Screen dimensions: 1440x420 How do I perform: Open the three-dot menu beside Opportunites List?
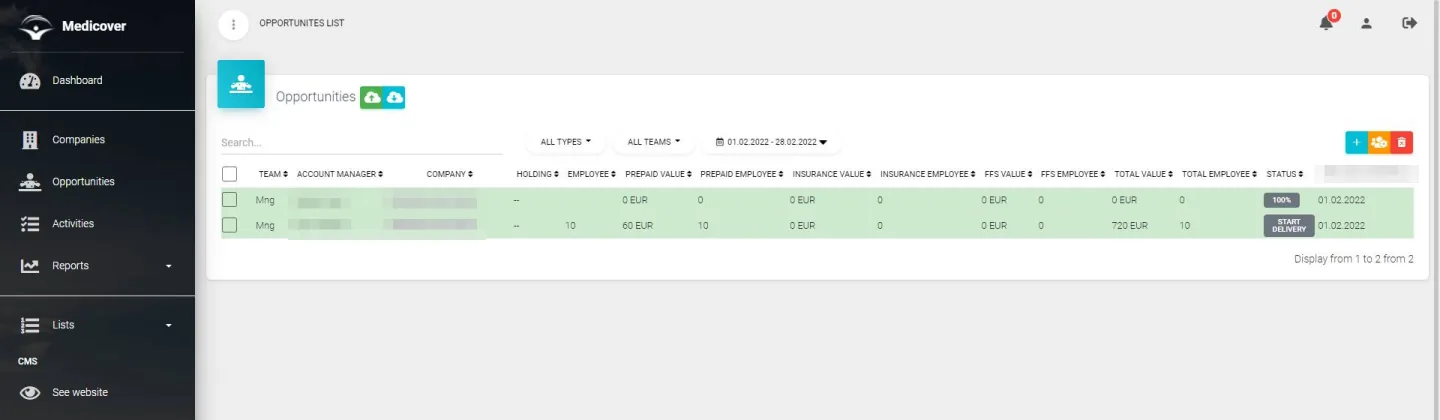coord(233,25)
